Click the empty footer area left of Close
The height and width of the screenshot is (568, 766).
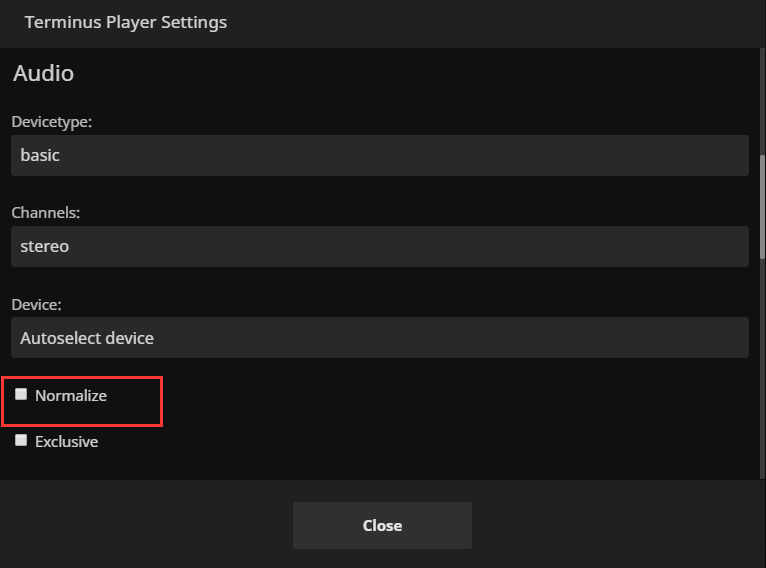(150, 525)
